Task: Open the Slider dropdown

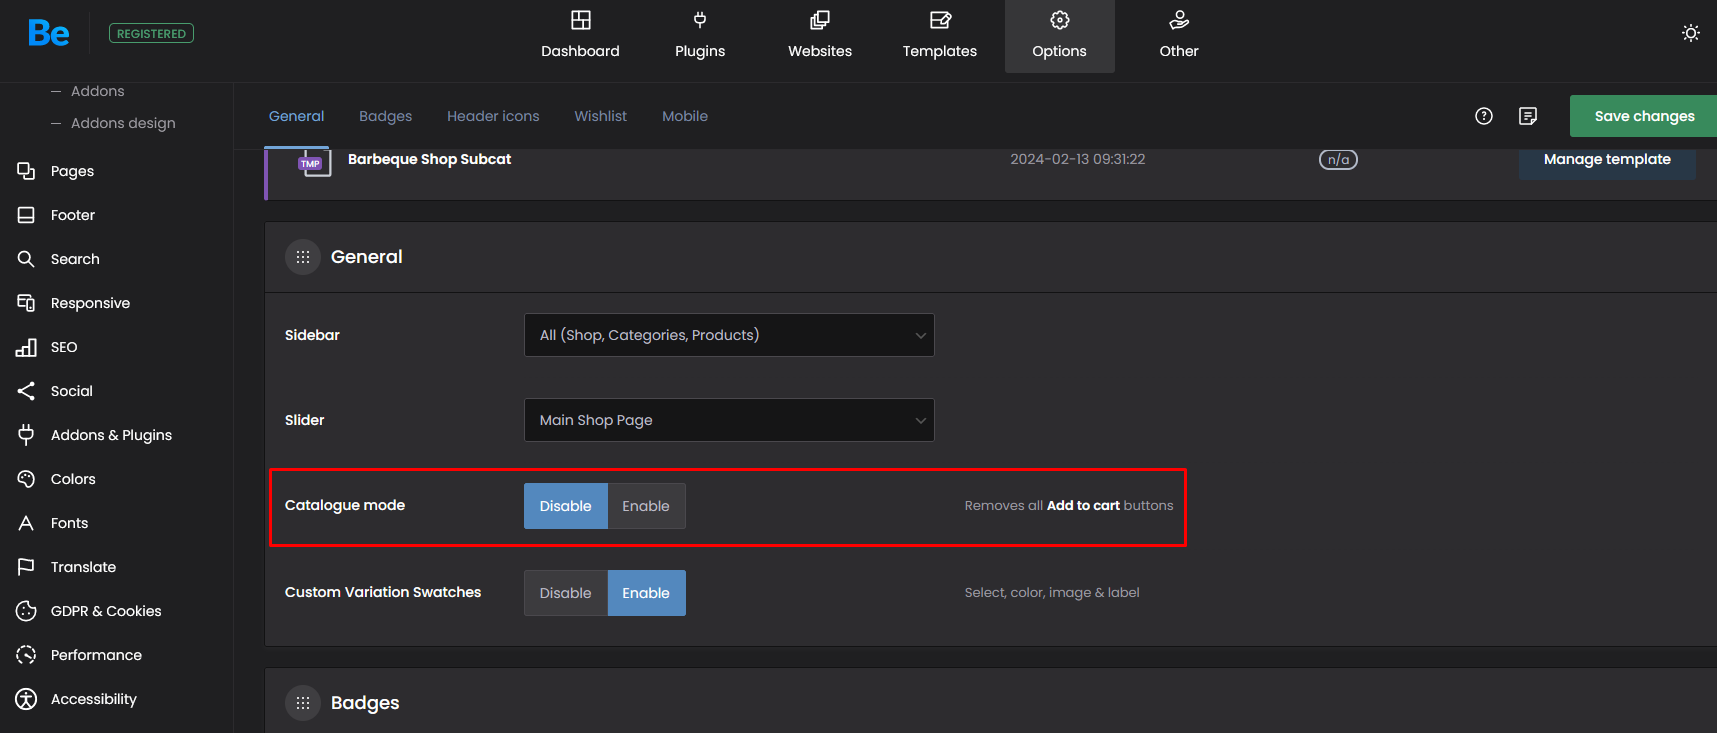Action: [x=729, y=420]
